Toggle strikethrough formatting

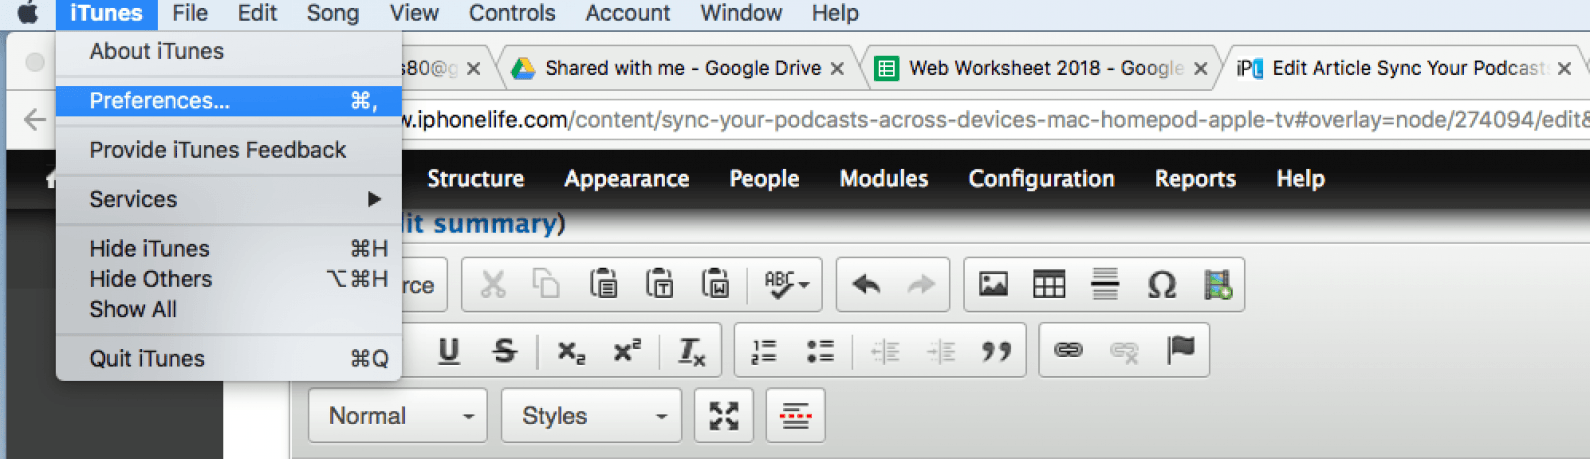click(x=505, y=351)
